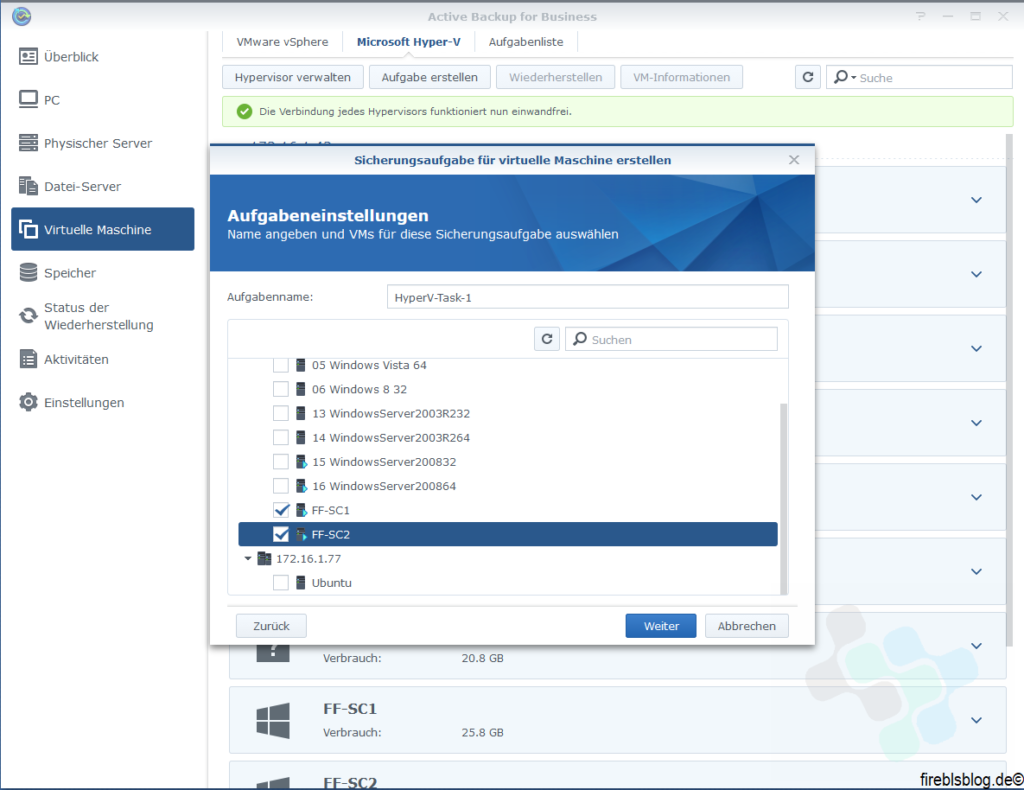Select the 06 Windows 8 32 row label
Screen dimensions: 1024x790
pyautogui.click(x=359, y=389)
